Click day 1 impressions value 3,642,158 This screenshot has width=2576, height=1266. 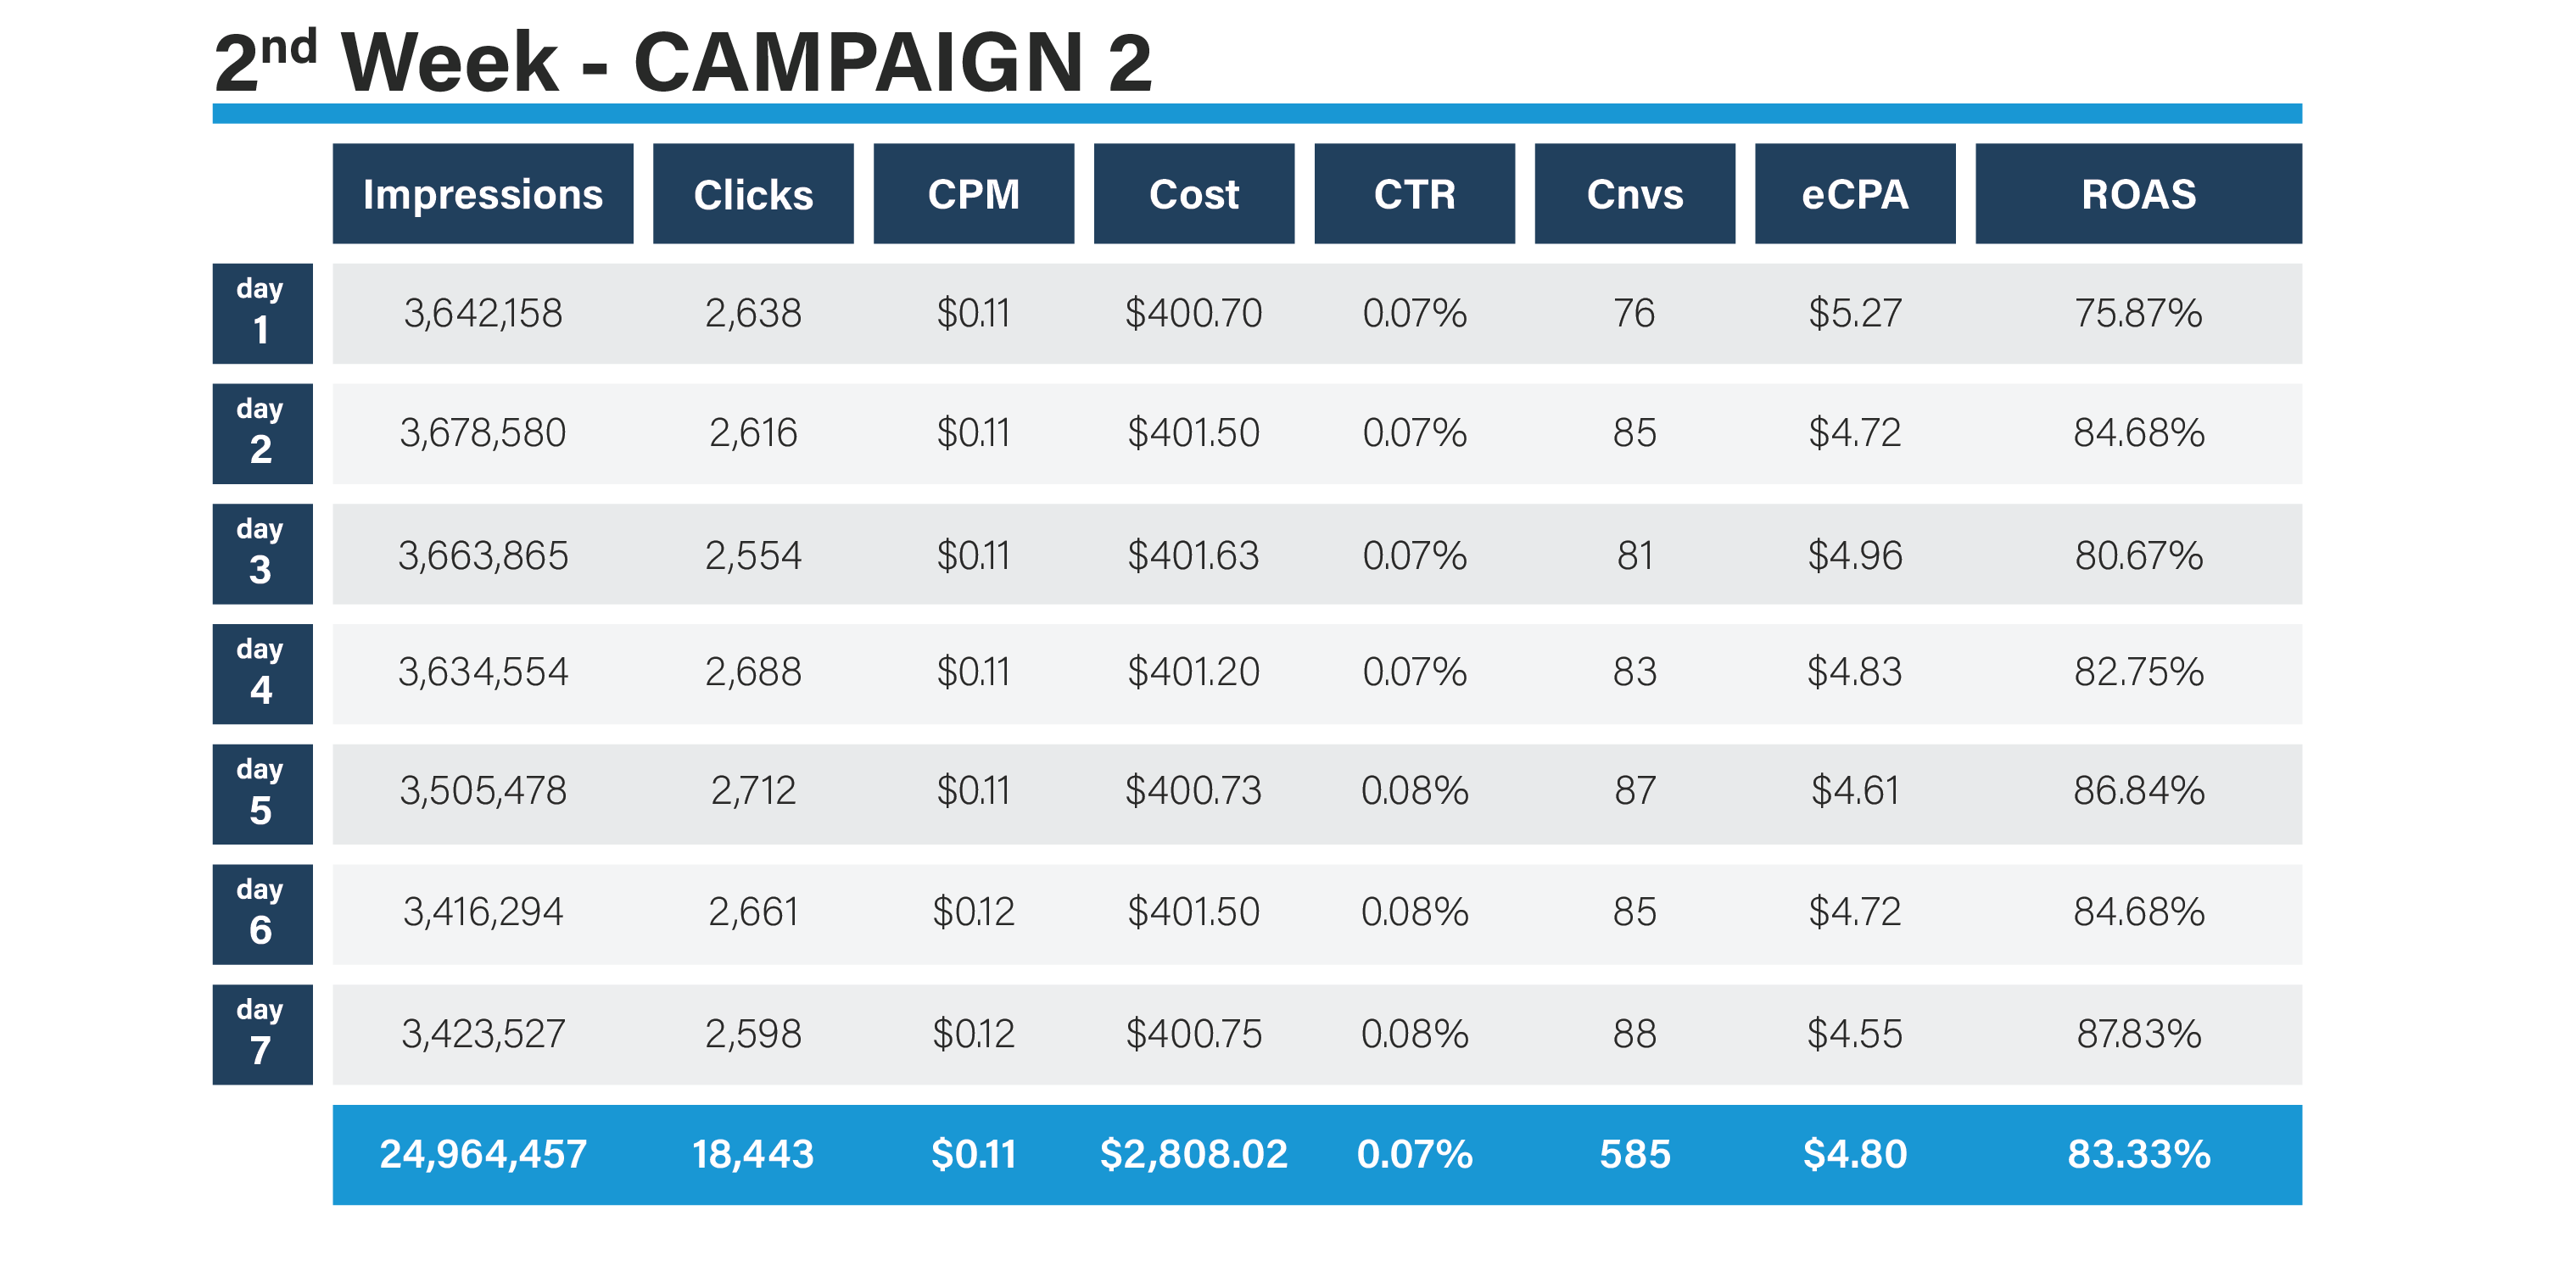coord(482,313)
